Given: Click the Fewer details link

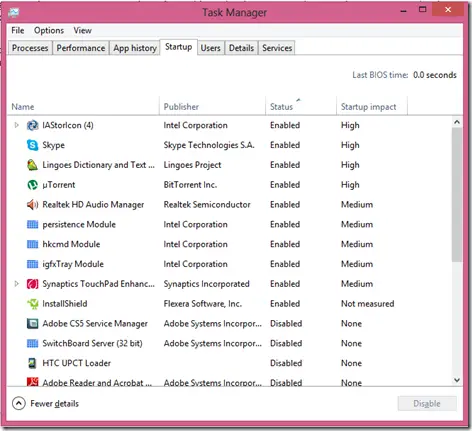Looking at the screenshot, I should tap(55, 404).
